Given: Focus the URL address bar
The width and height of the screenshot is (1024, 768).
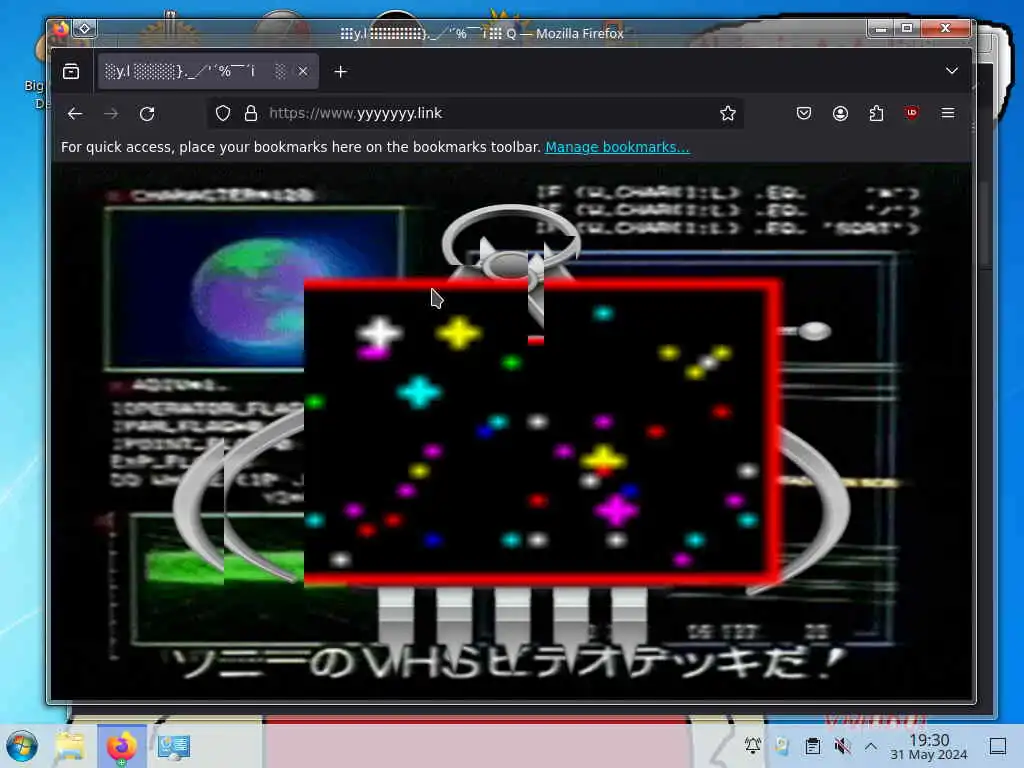Looking at the screenshot, I should 475,114.
